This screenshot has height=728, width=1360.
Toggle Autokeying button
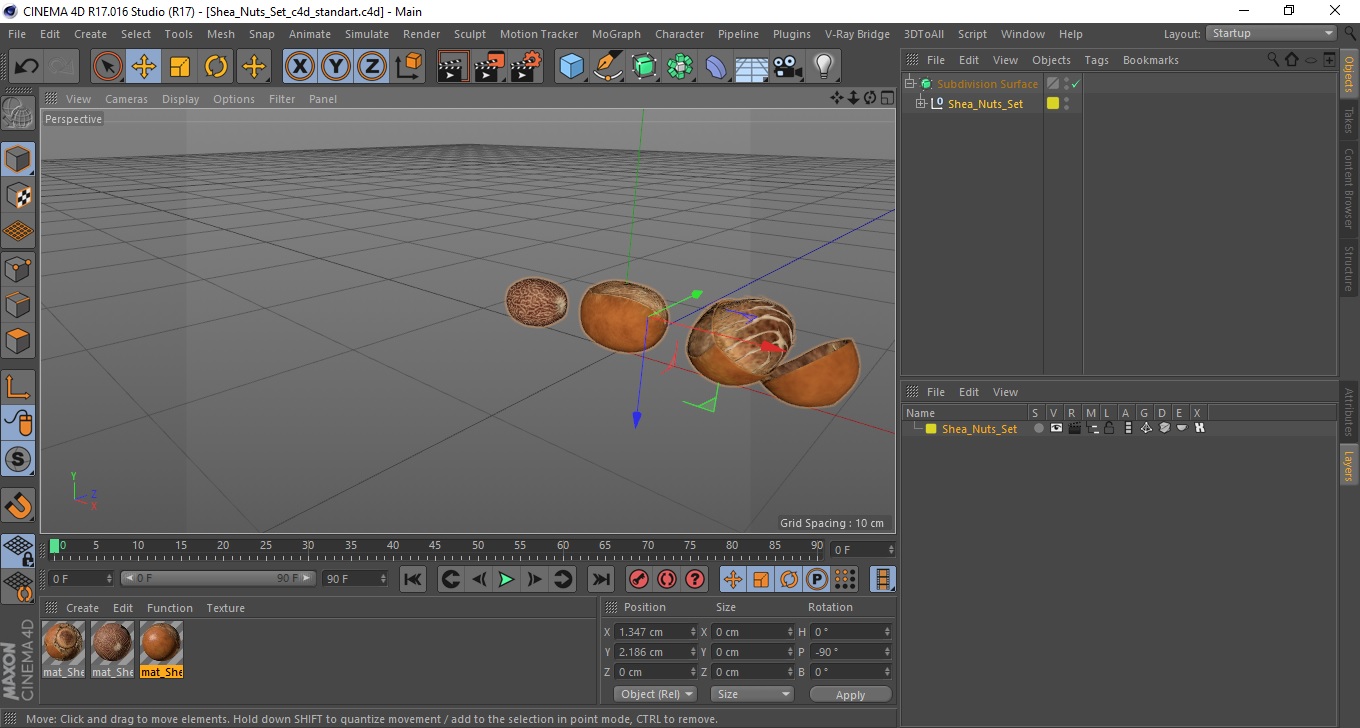pos(667,579)
